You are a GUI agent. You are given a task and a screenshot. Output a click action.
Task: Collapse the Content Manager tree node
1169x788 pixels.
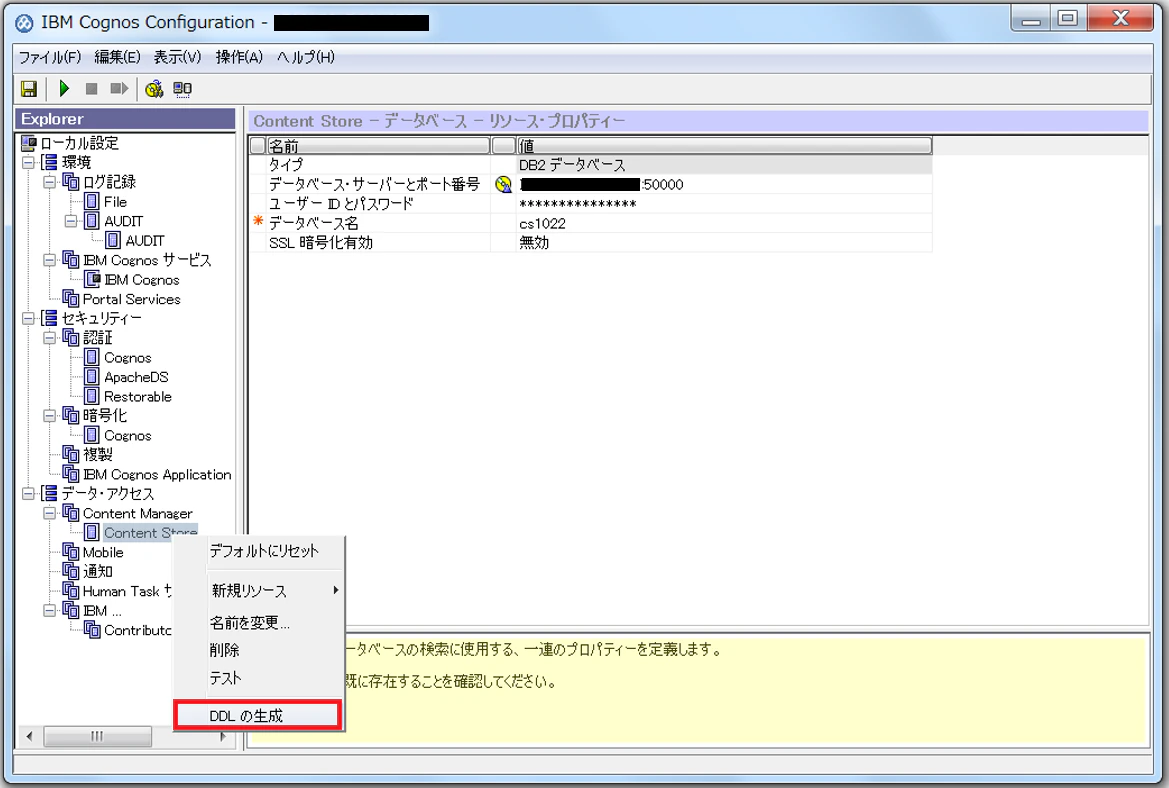(x=49, y=513)
